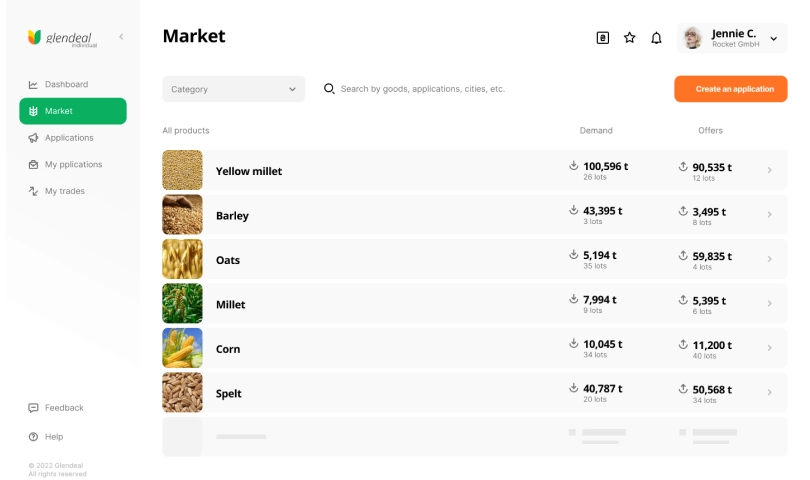Click the search magnifier icon
The width and height of the screenshot is (810, 480).
coord(329,89)
